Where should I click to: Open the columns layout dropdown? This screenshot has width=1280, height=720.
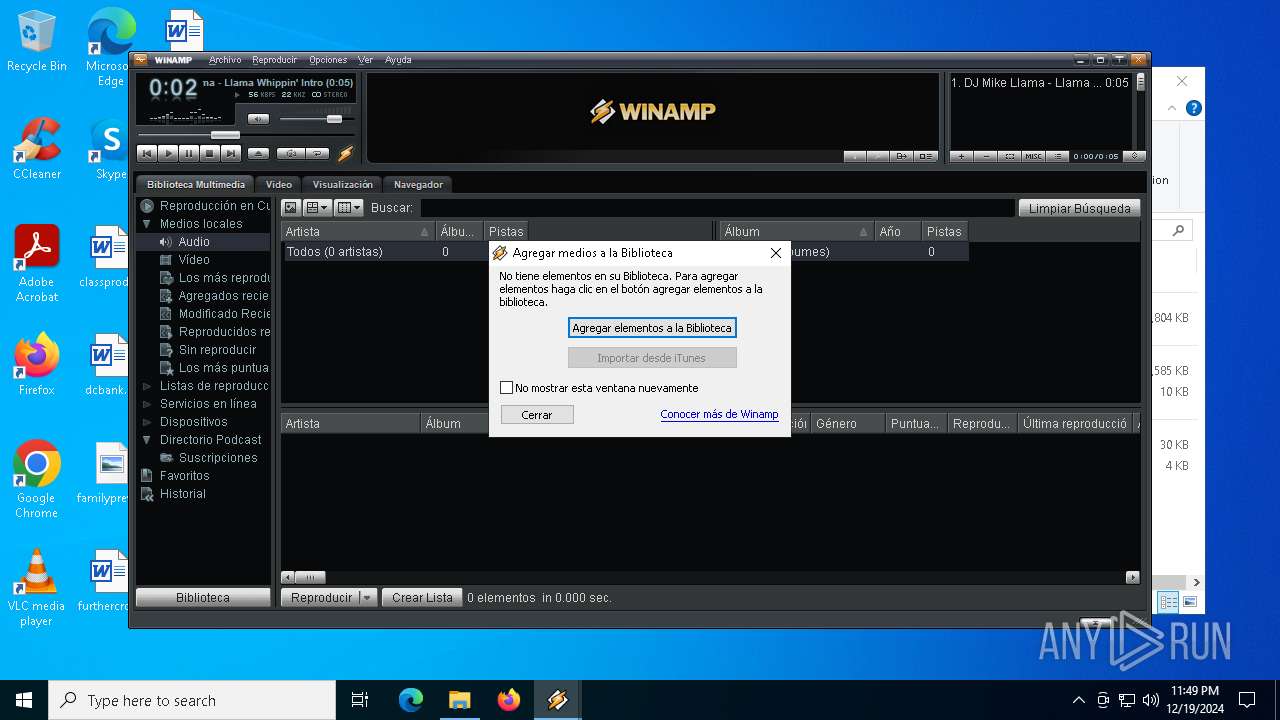(x=349, y=208)
